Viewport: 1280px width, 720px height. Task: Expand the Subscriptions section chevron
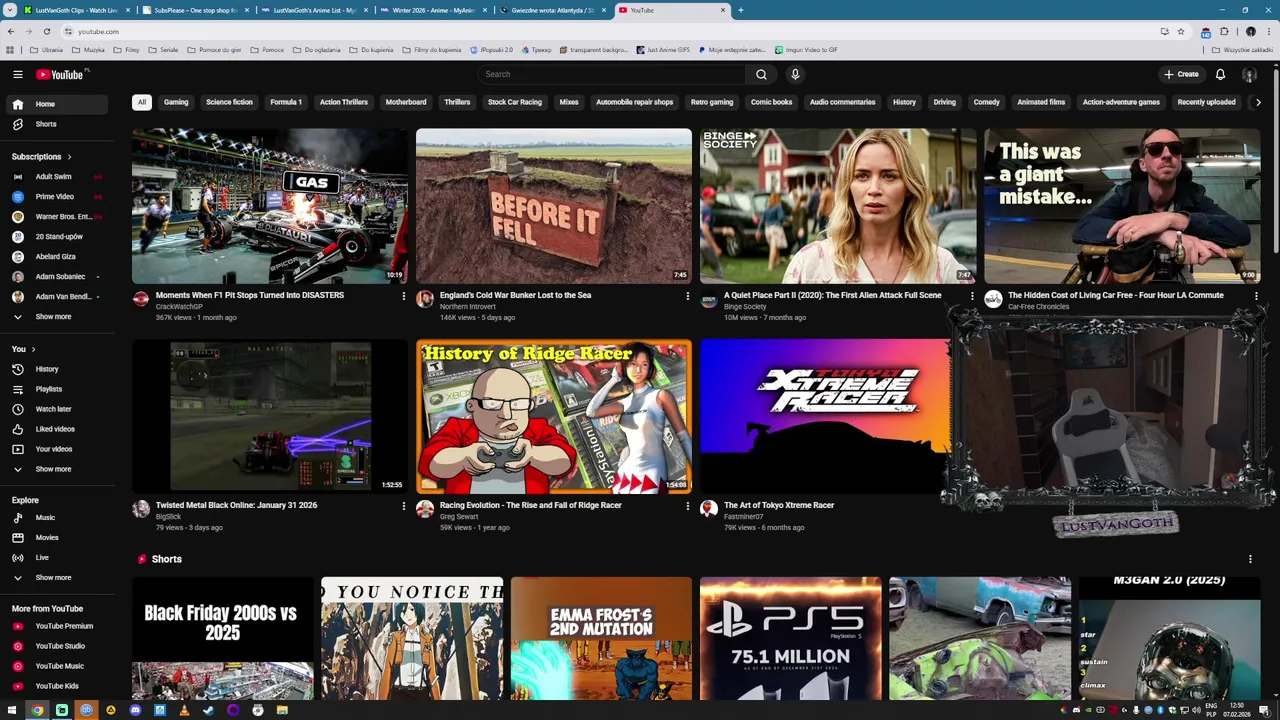69,157
